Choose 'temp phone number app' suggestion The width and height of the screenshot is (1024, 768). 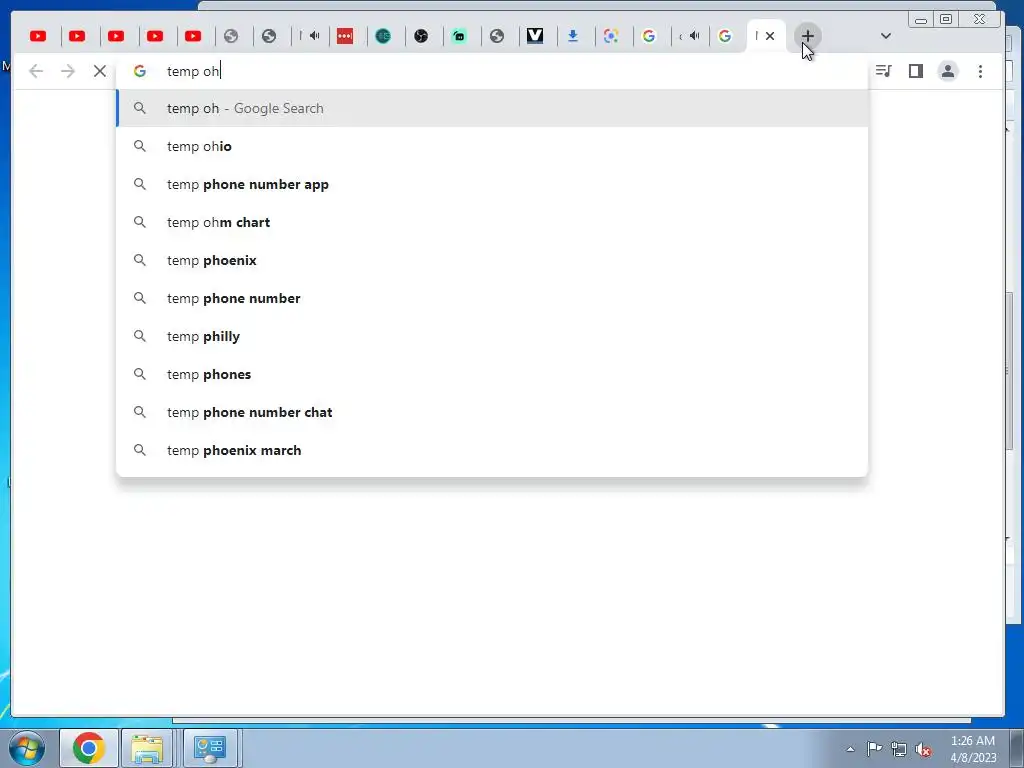click(x=492, y=184)
